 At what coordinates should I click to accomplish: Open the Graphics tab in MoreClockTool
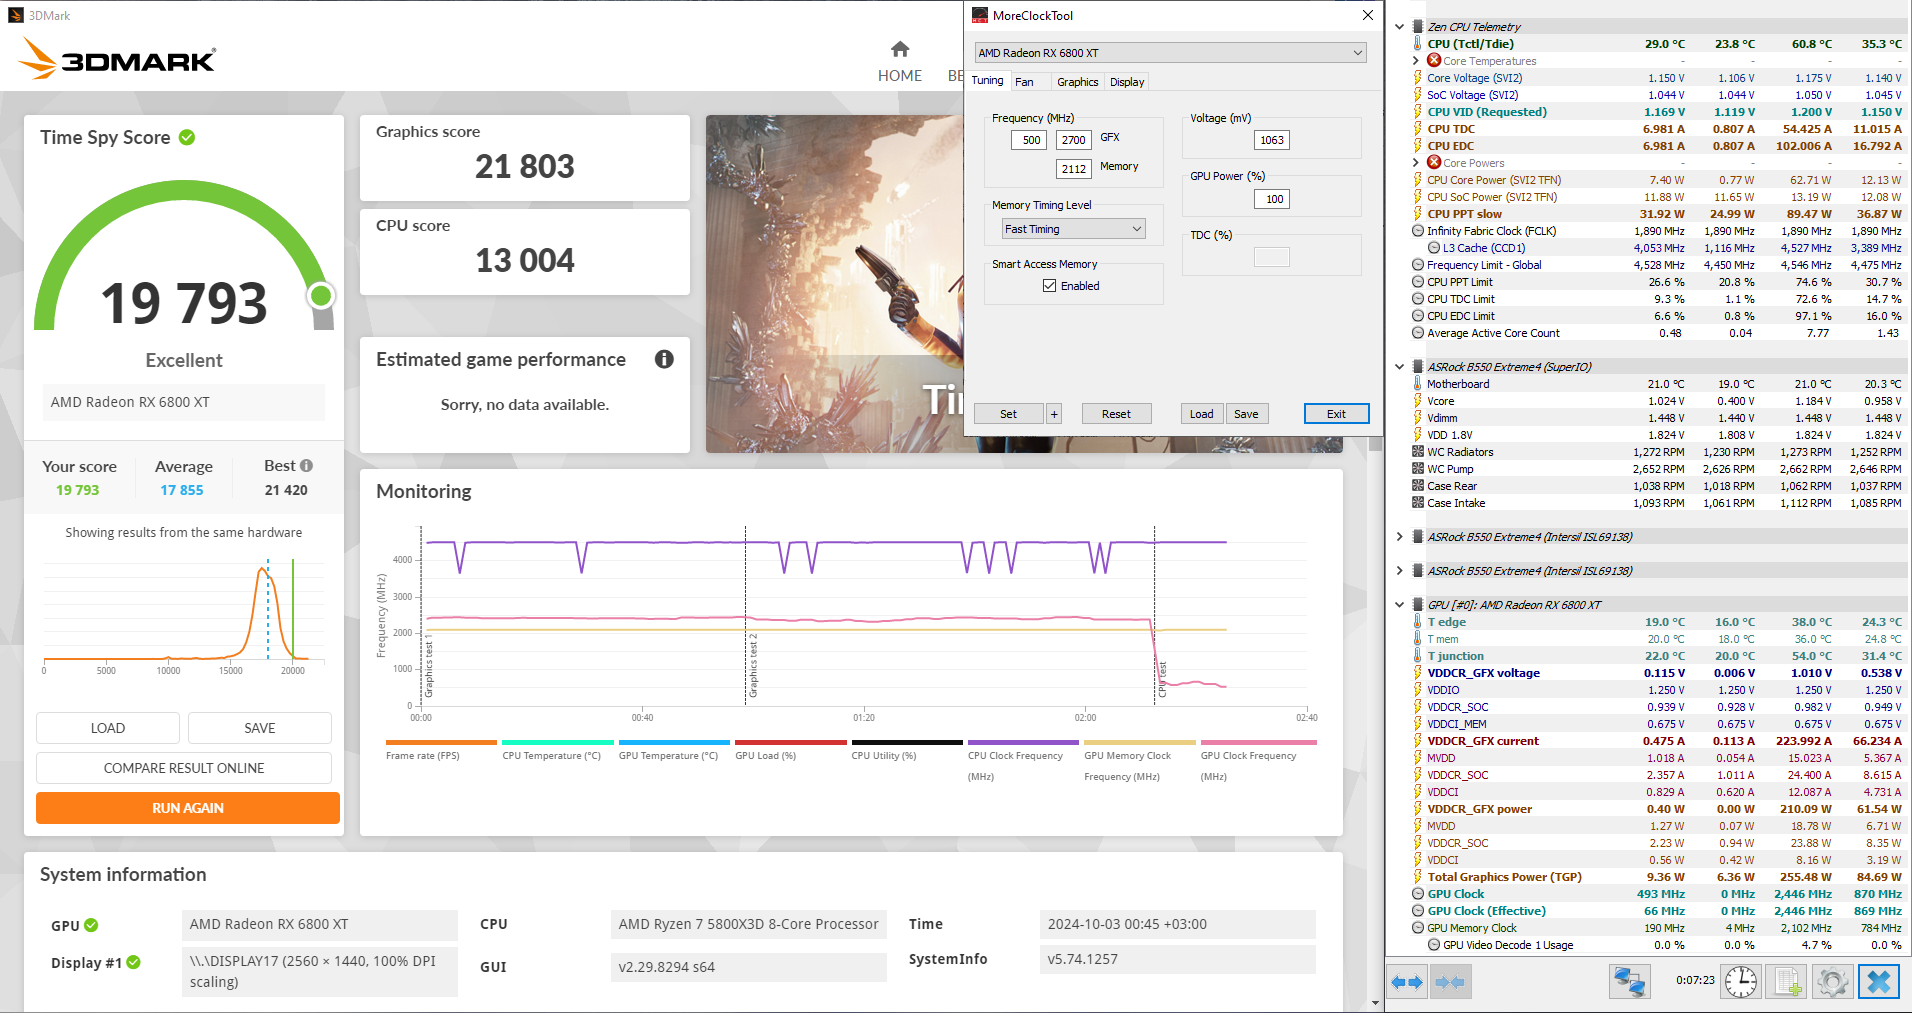coord(1077,82)
